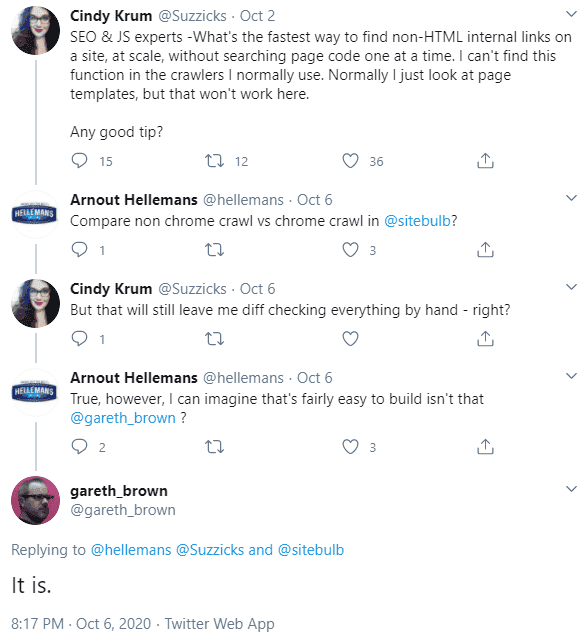The width and height of the screenshot is (588, 637).
Task: Open @hellemans in the Replying to line
Action: [x=131, y=550]
